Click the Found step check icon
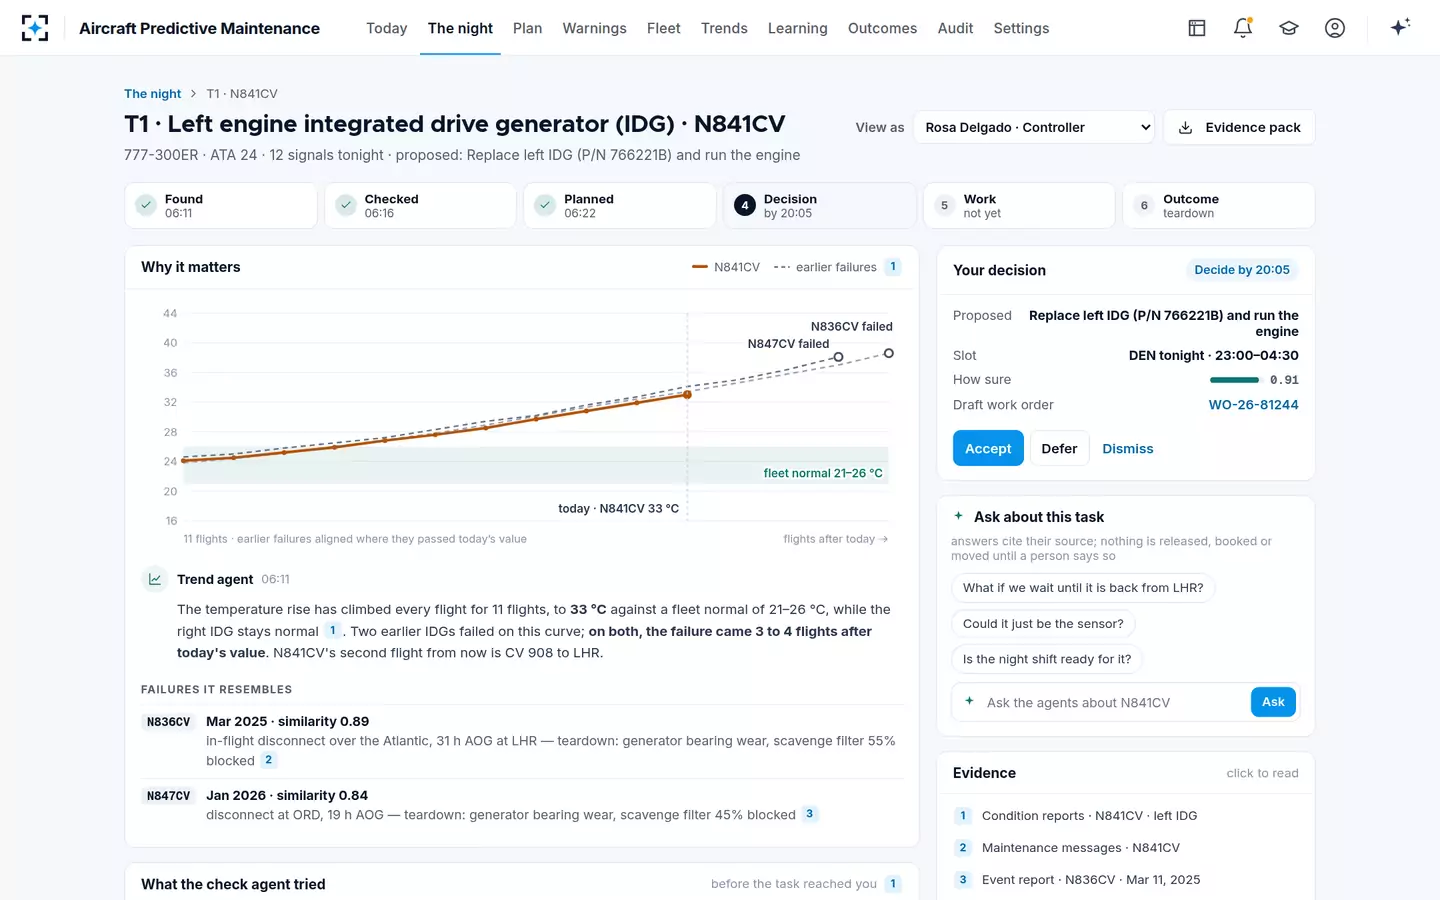1440x900 pixels. coord(146,205)
